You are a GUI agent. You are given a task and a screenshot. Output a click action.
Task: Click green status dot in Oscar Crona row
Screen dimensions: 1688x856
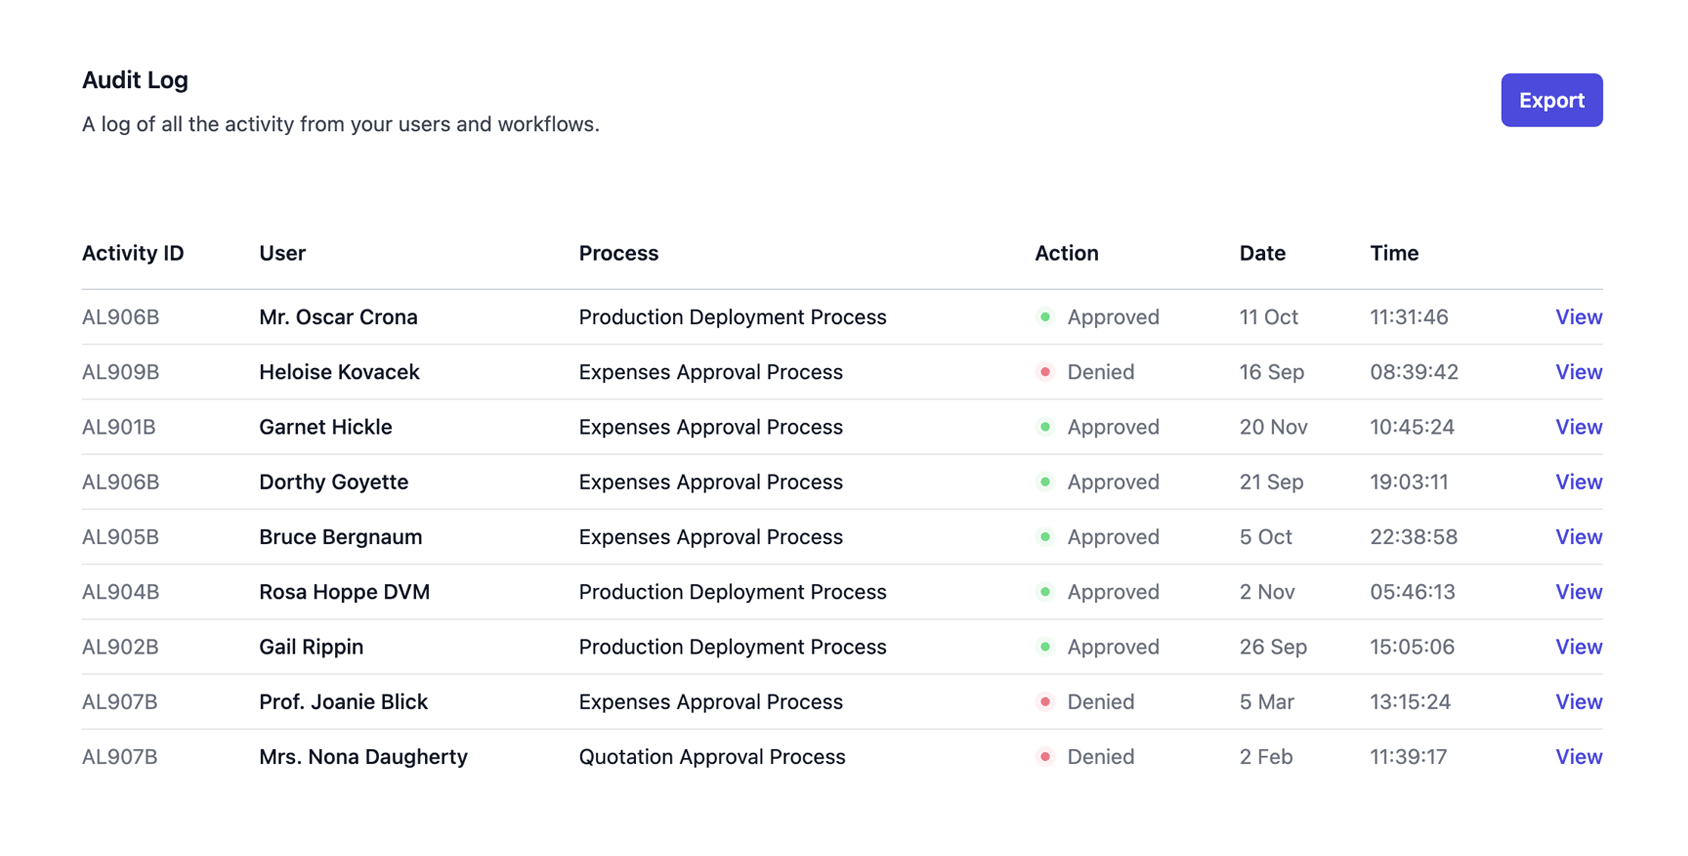[x=1045, y=317]
